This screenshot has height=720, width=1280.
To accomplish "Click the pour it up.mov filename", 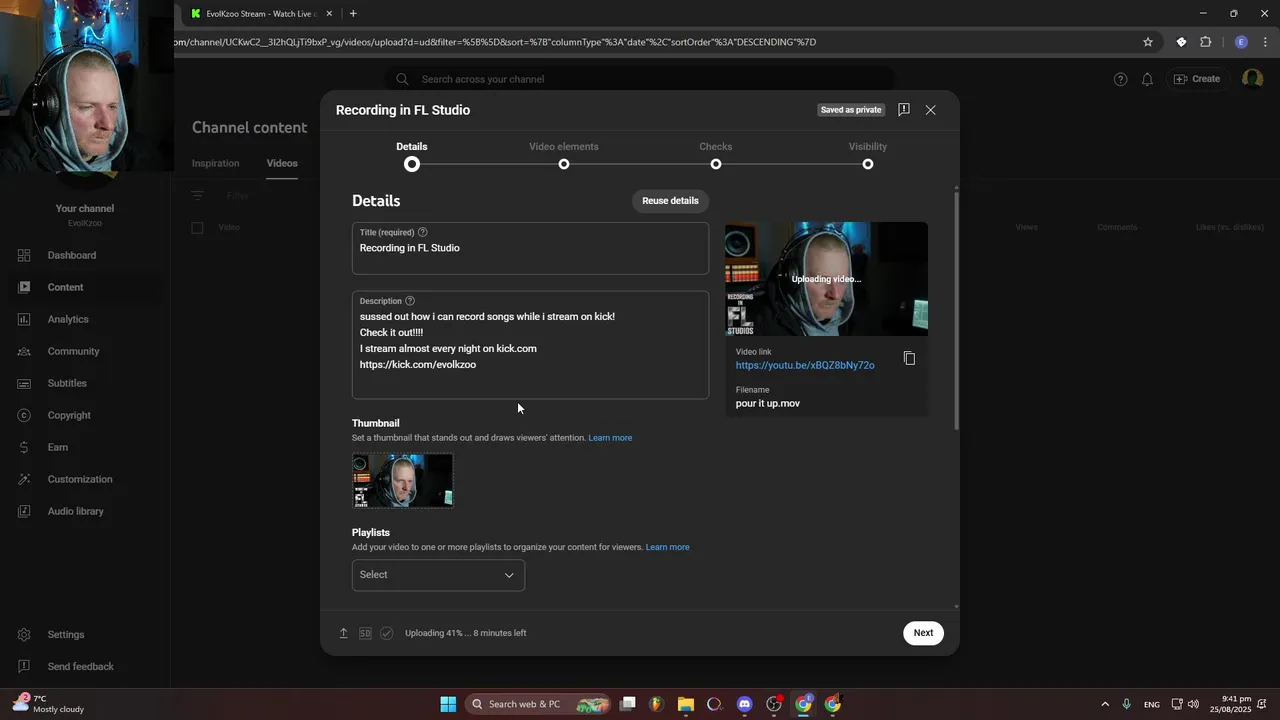I will [768, 403].
